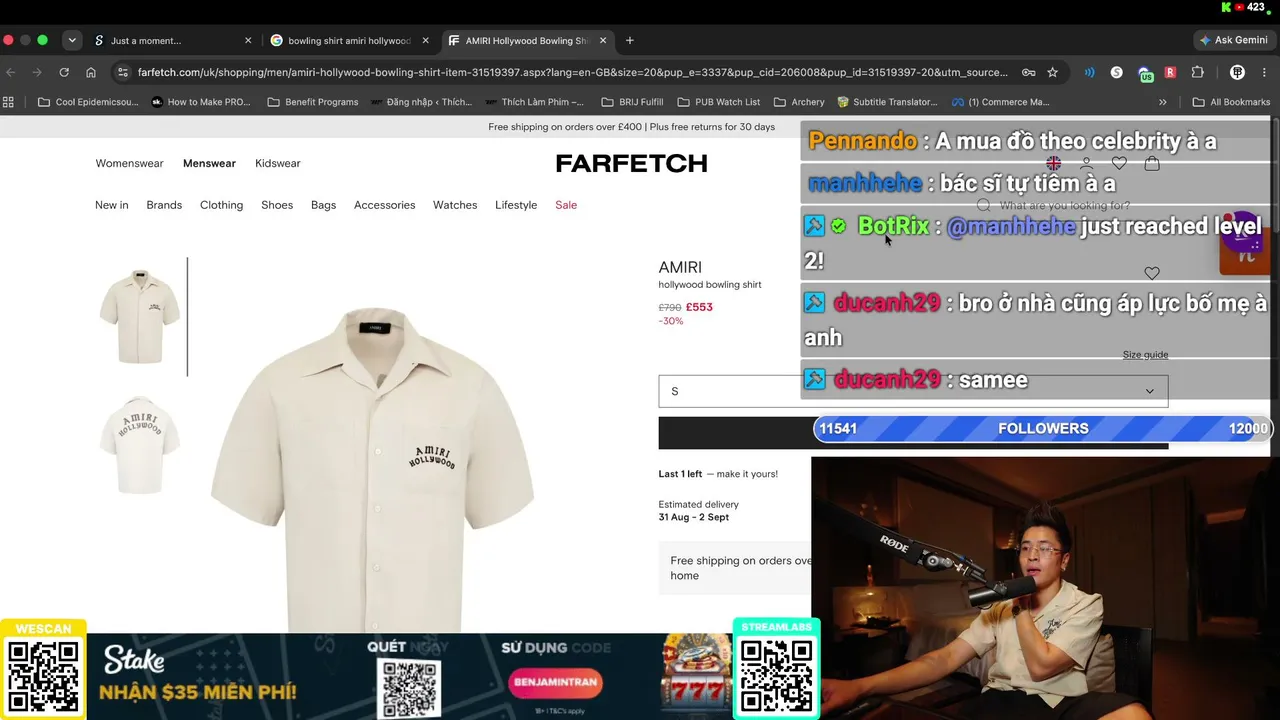The image size is (1280, 720).
Task: Click the address bar URL
Action: 572,72
